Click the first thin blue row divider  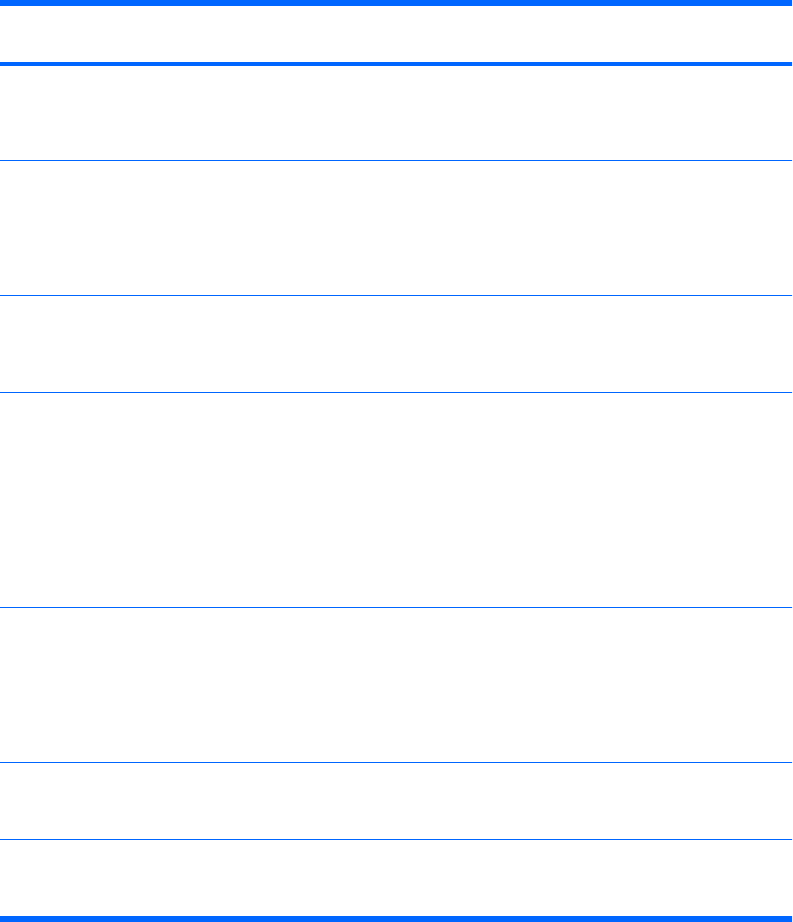pos(396,160)
